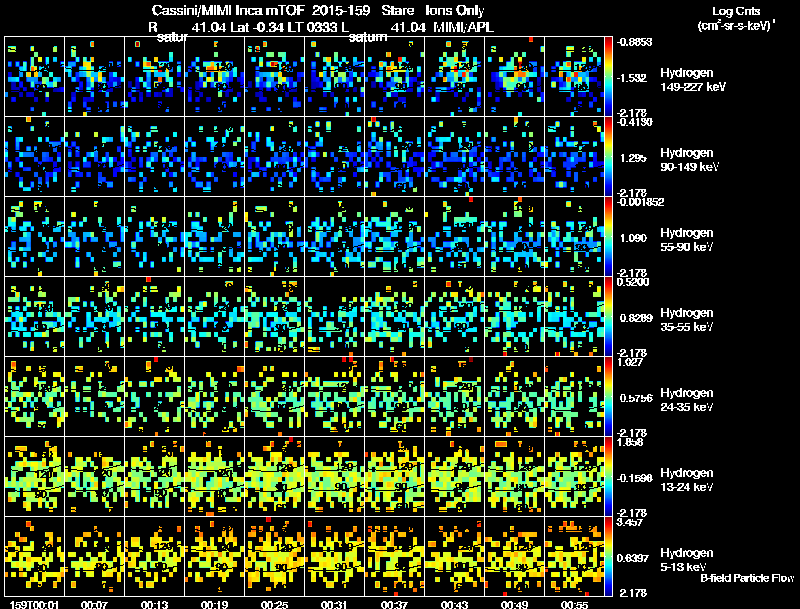Viewport: 800px width, 609px height.
Task: Select the 'Hydrogen 35-55 keV' row label
Action: 687,320
